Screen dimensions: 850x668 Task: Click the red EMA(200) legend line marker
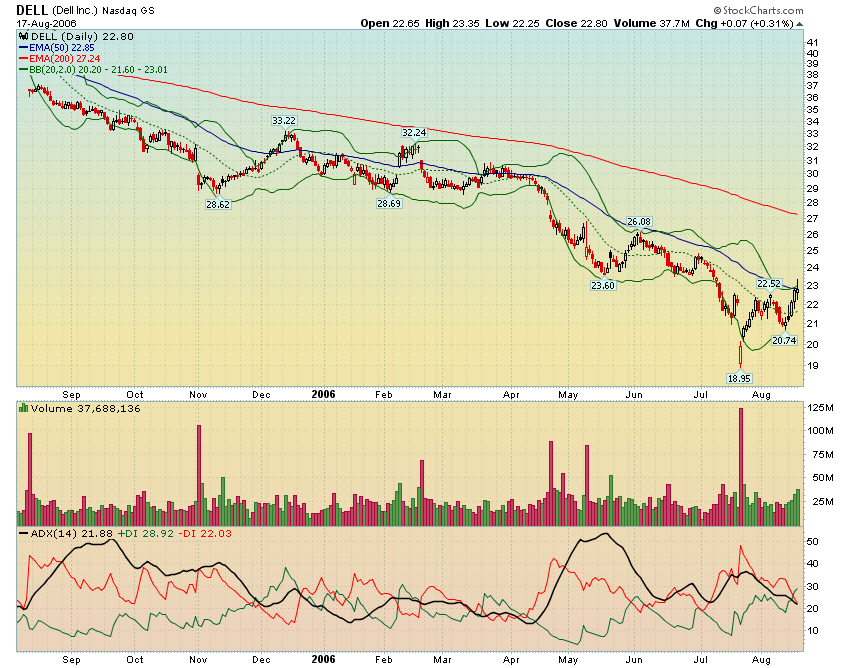[x=23, y=59]
